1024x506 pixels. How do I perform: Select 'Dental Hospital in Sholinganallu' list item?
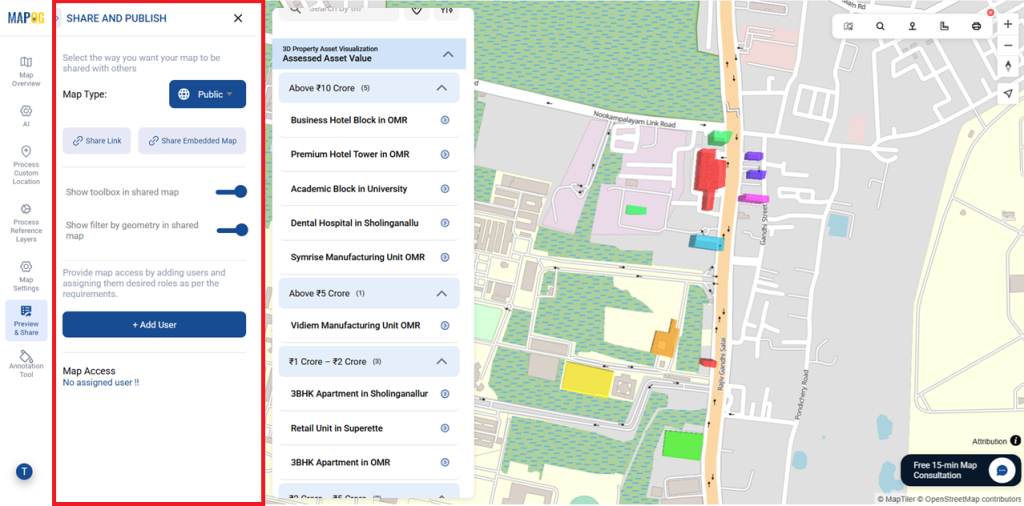(369, 223)
